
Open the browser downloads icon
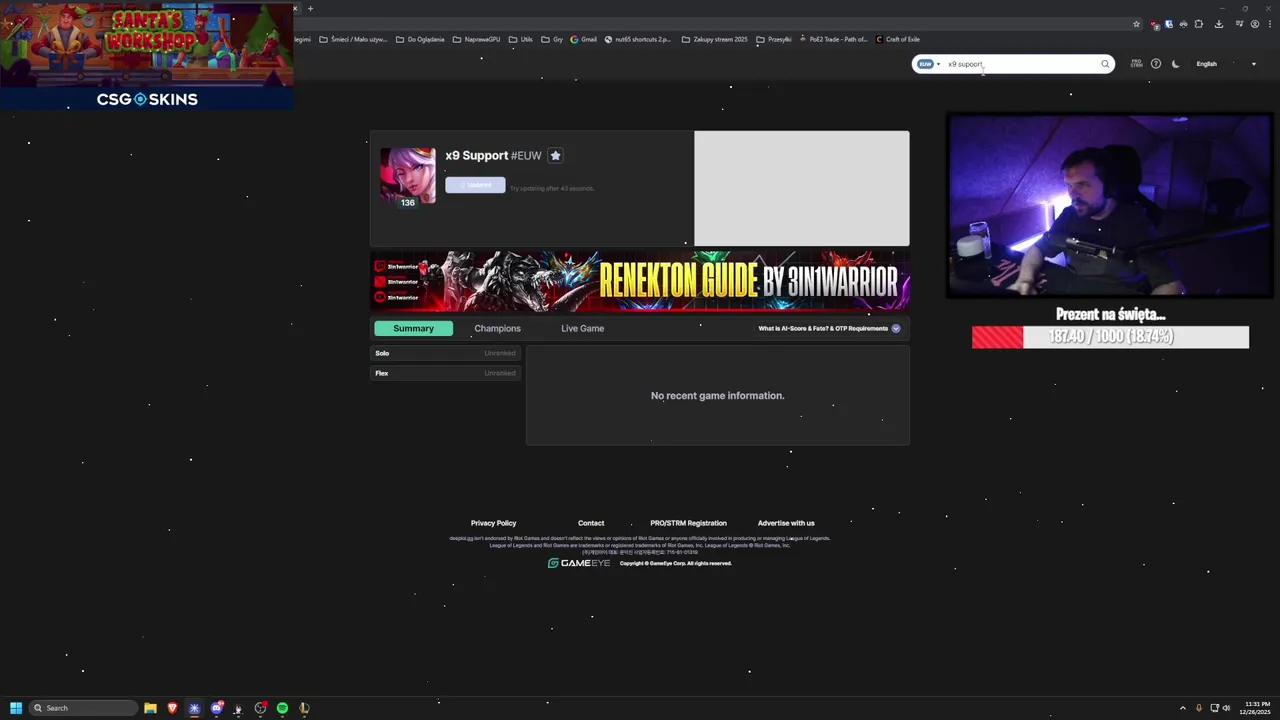[1218, 24]
